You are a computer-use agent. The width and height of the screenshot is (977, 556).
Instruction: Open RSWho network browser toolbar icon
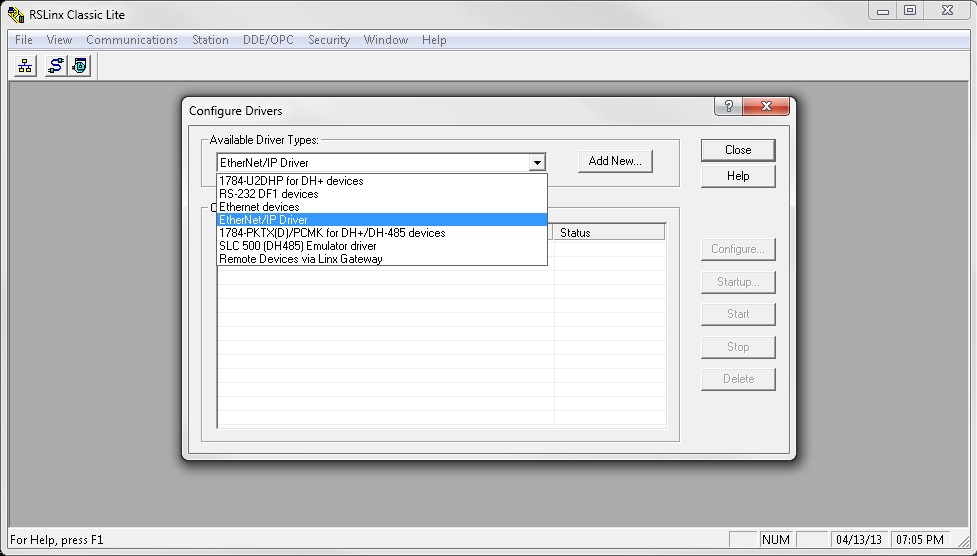25,65
